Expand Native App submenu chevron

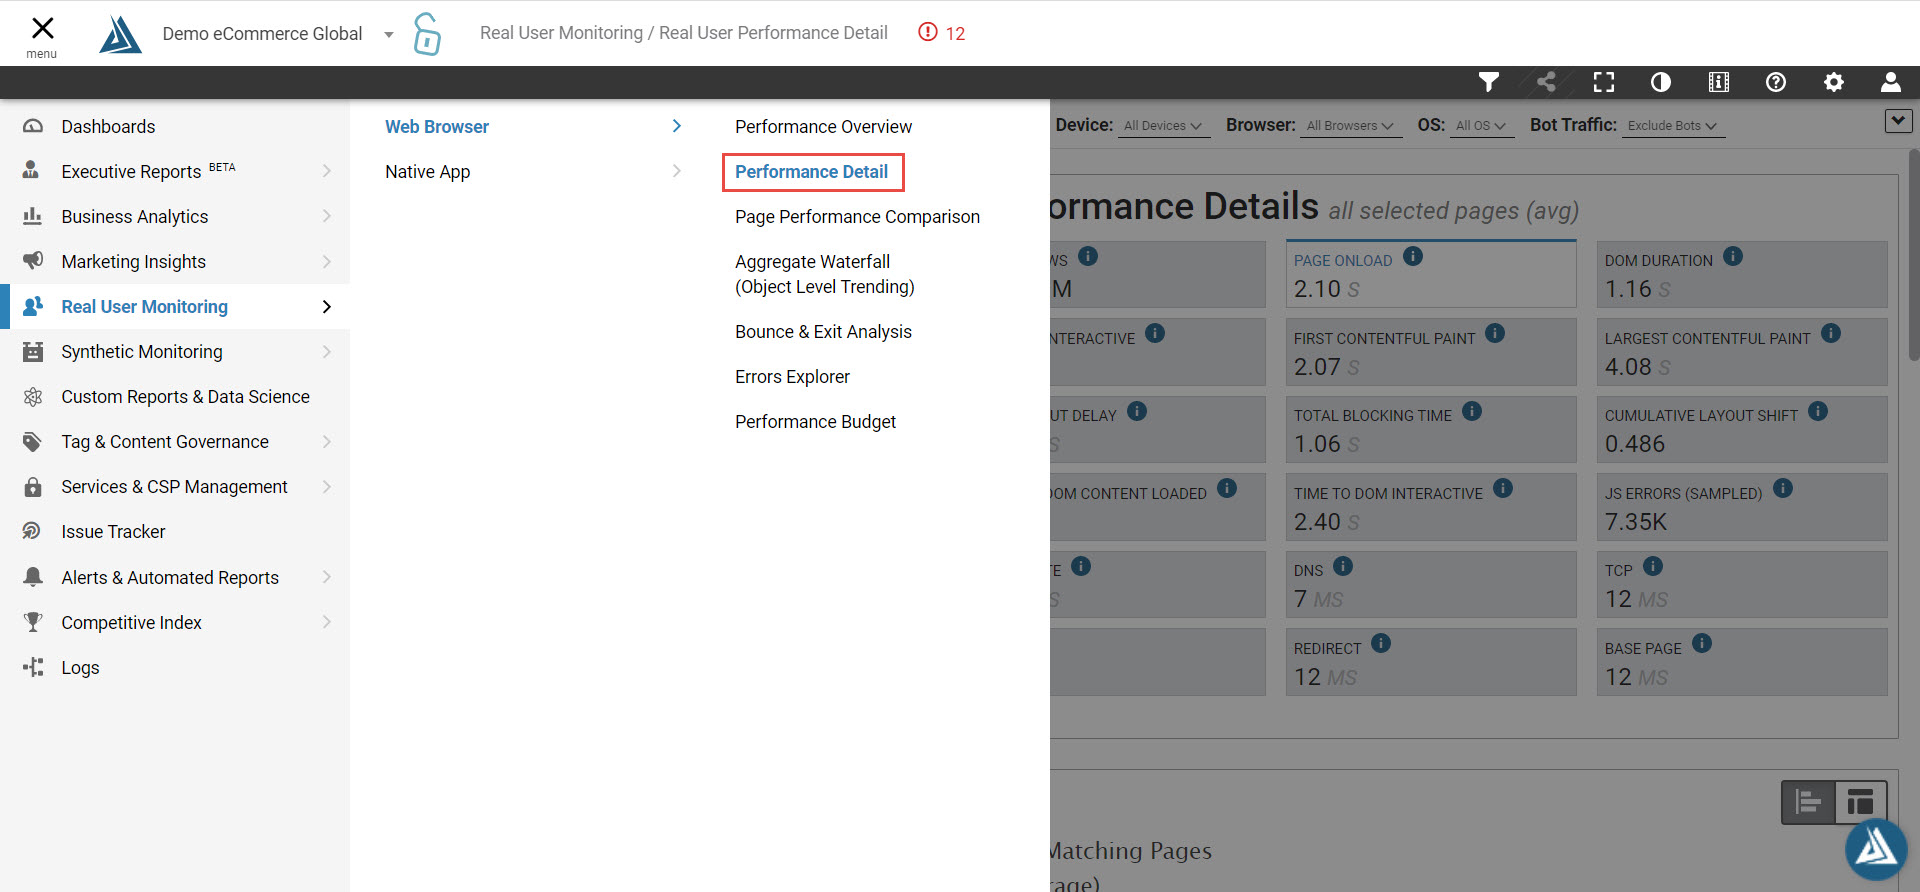click(677, 171)
